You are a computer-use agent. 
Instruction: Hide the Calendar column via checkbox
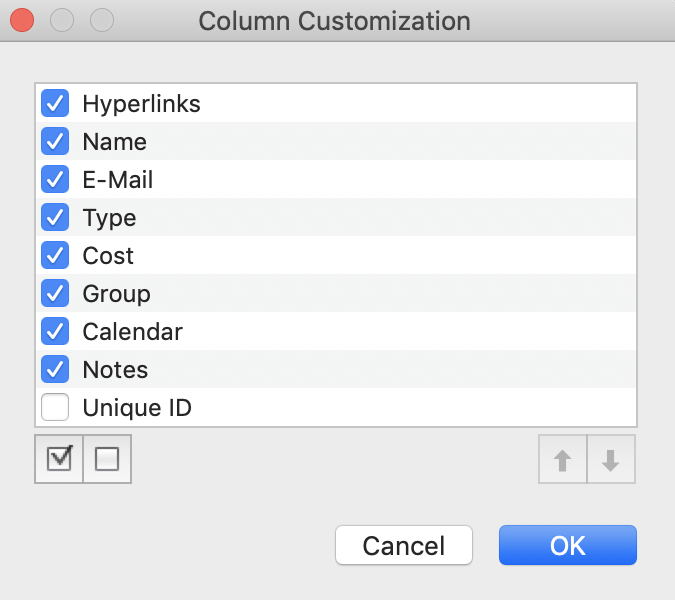[55, 331]
